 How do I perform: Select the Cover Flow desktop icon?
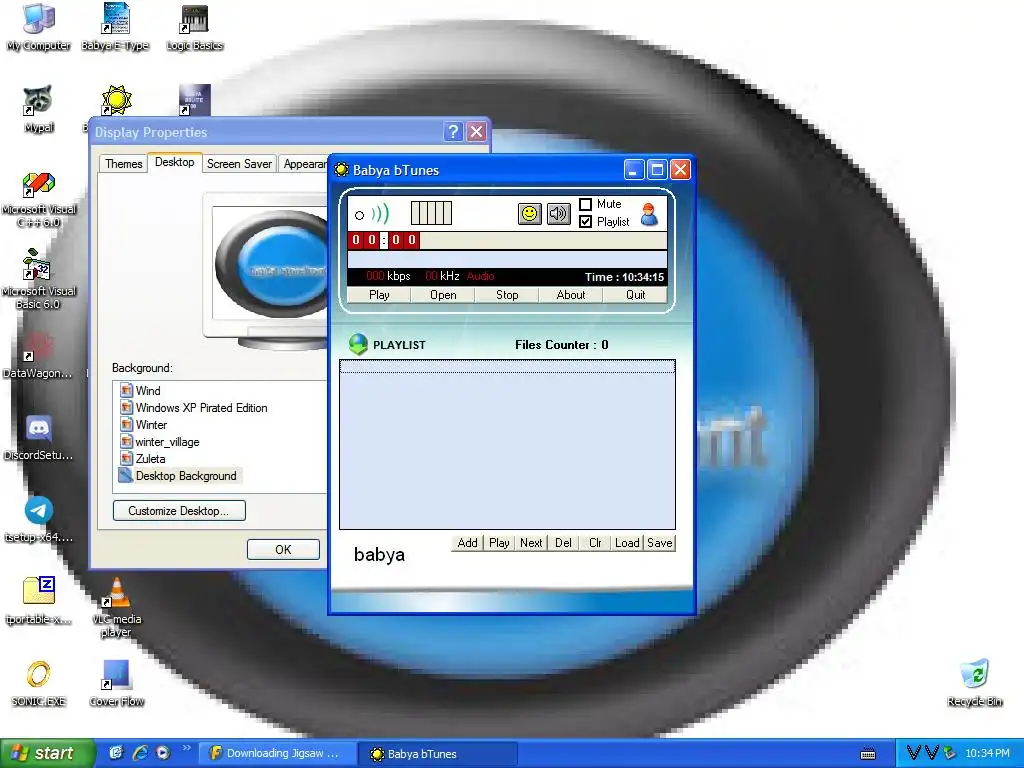coord(116,683)
